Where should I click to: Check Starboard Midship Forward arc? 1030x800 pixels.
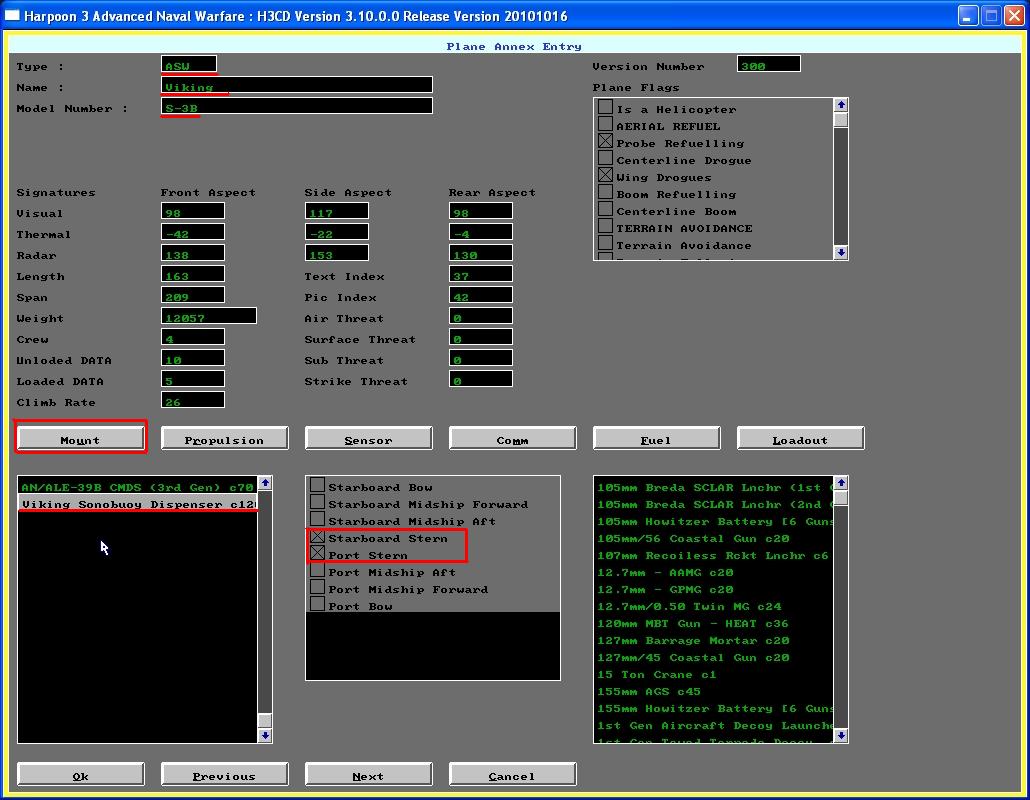click(x=317, y=502)
